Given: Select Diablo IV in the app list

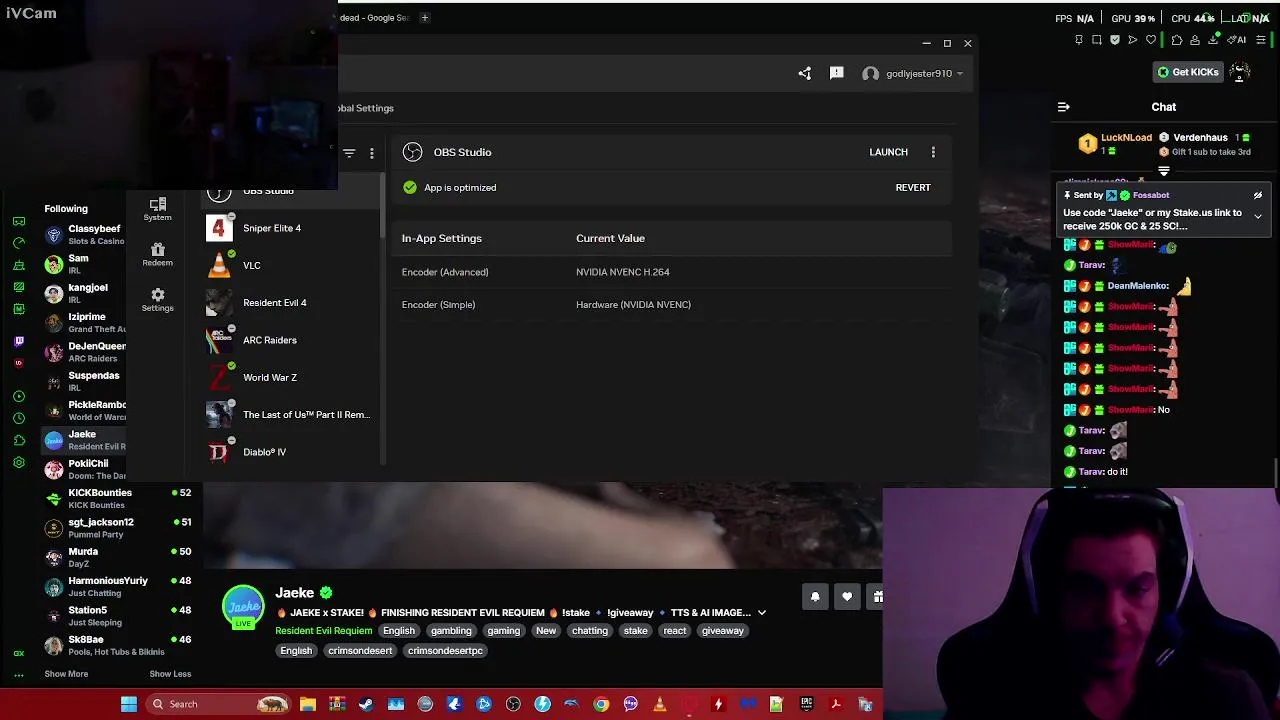Looking at the screenshot, I should [x=290, y=452].
